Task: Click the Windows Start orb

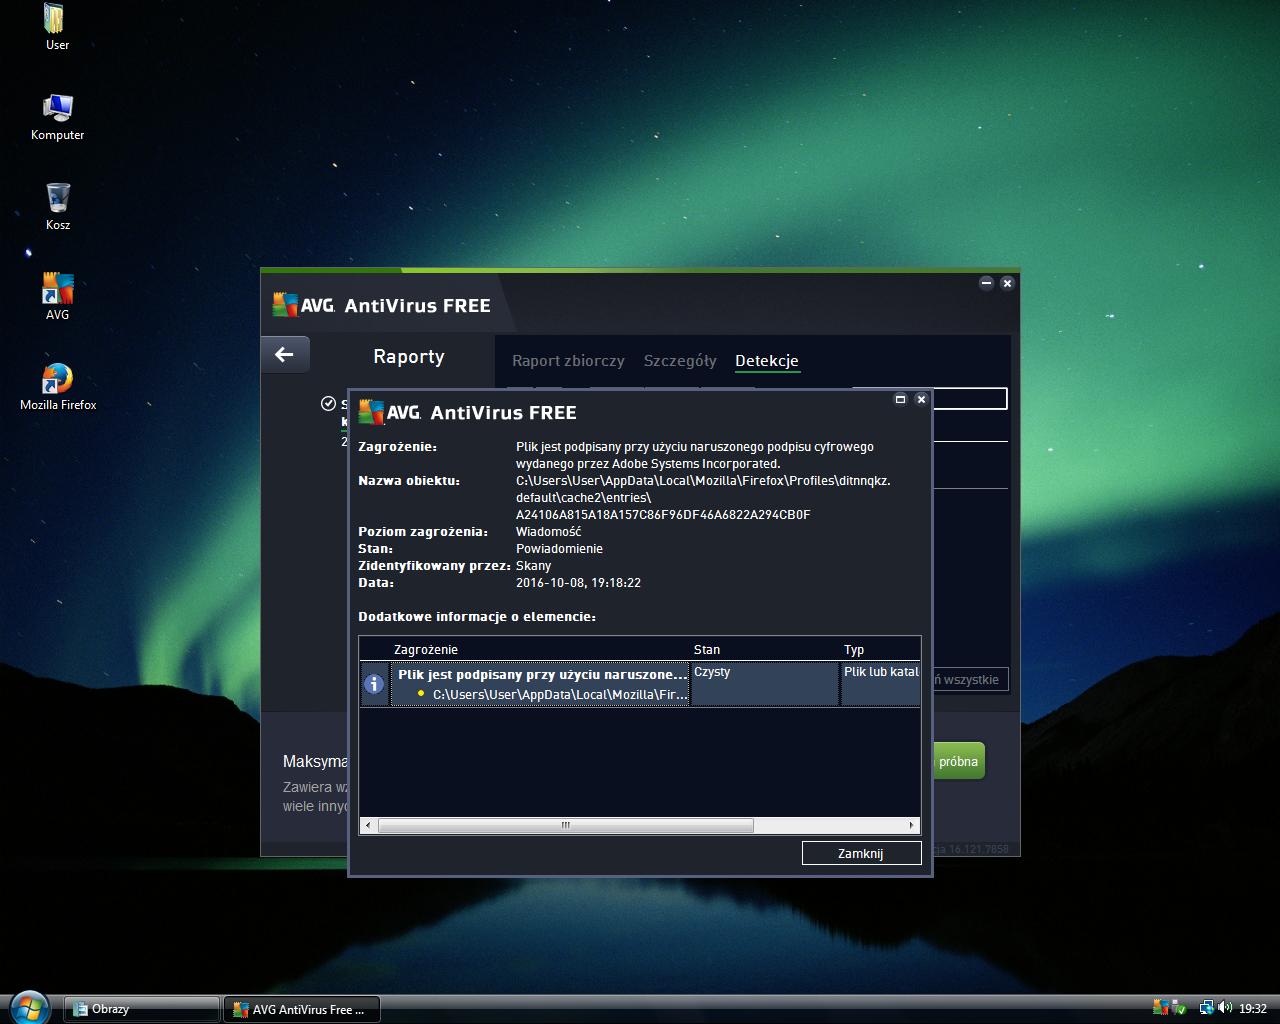Action: tap(28, 1007)
